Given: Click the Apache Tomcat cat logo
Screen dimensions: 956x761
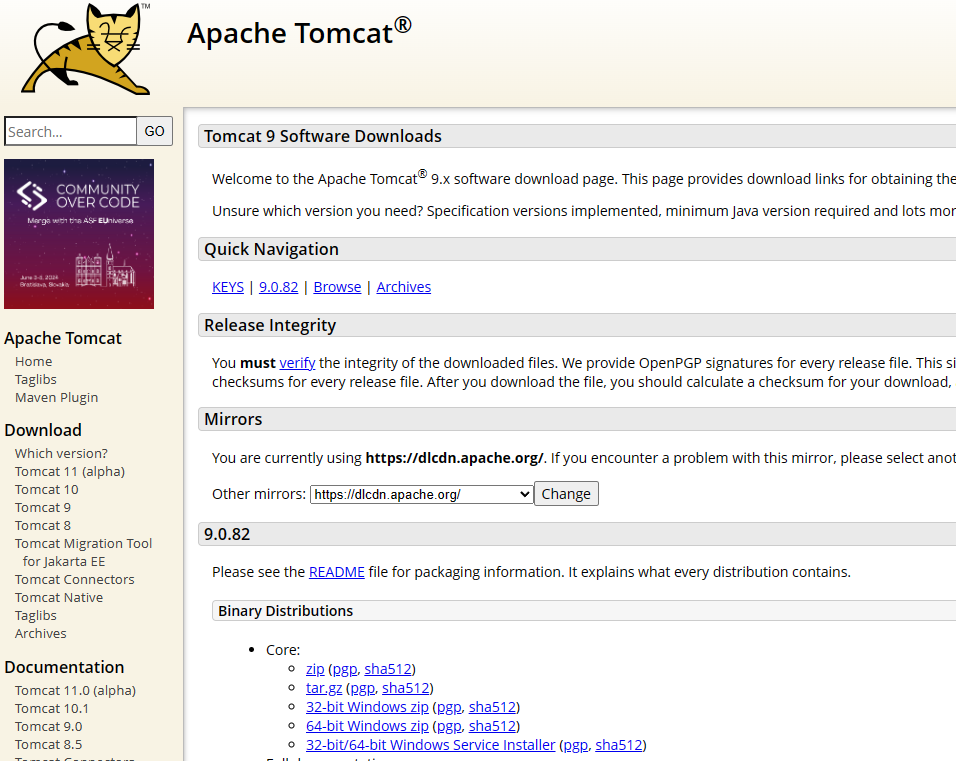Looking at the screenshot, I should (x=86, y=49).
